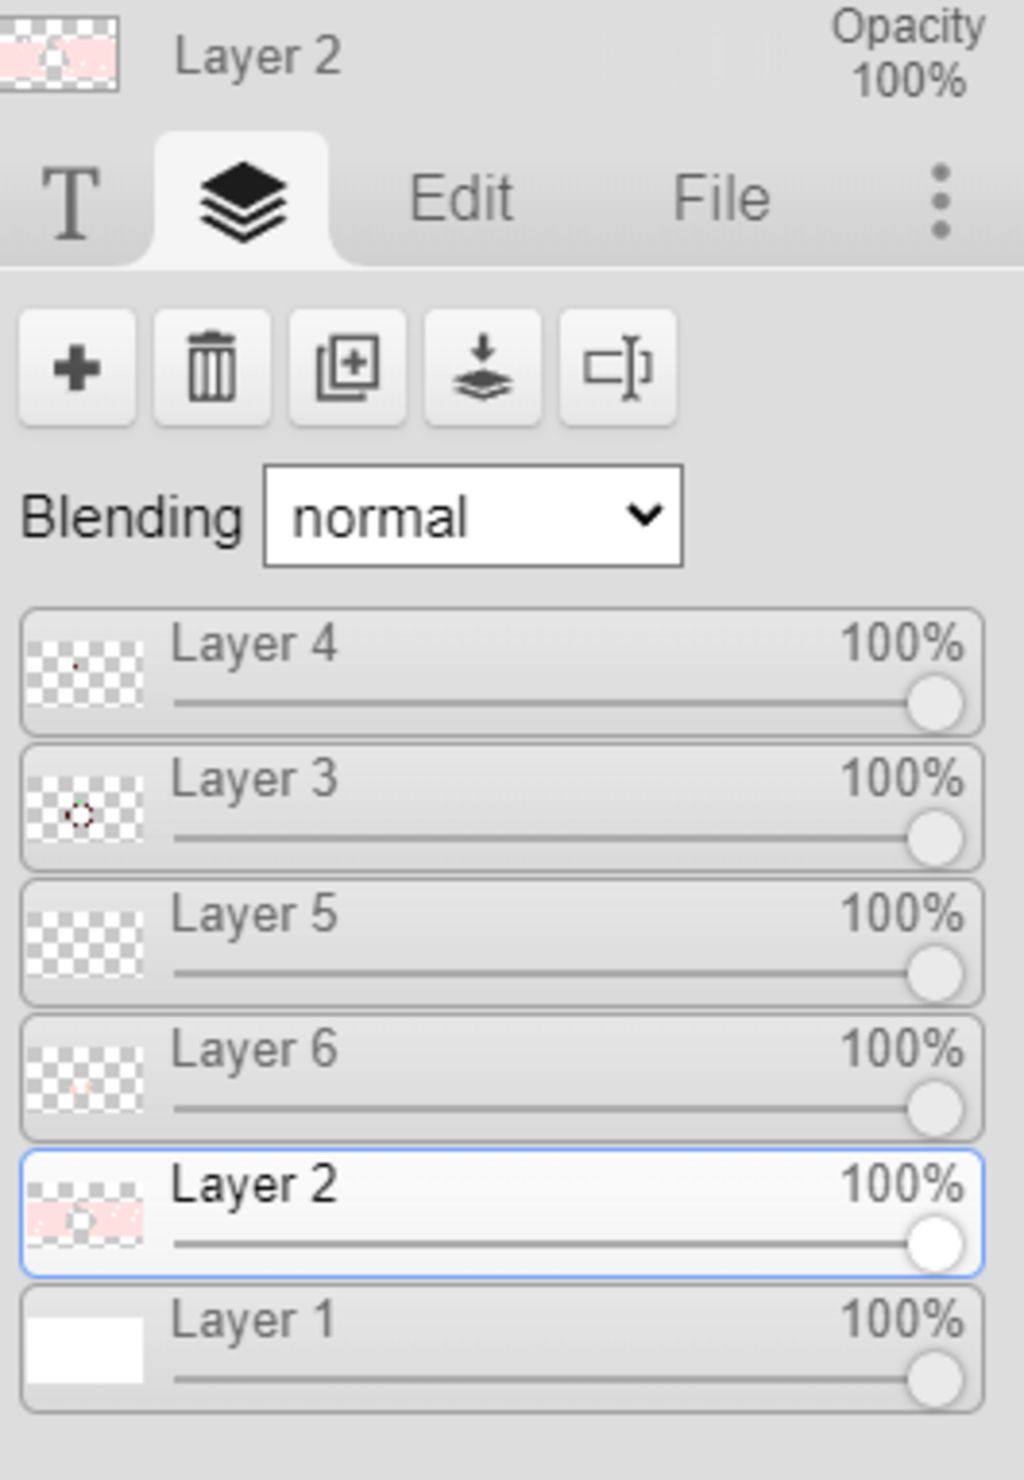Open the three-dot more options menu
This screenshot has height=1480, width=1024.
tap(940, 201)
